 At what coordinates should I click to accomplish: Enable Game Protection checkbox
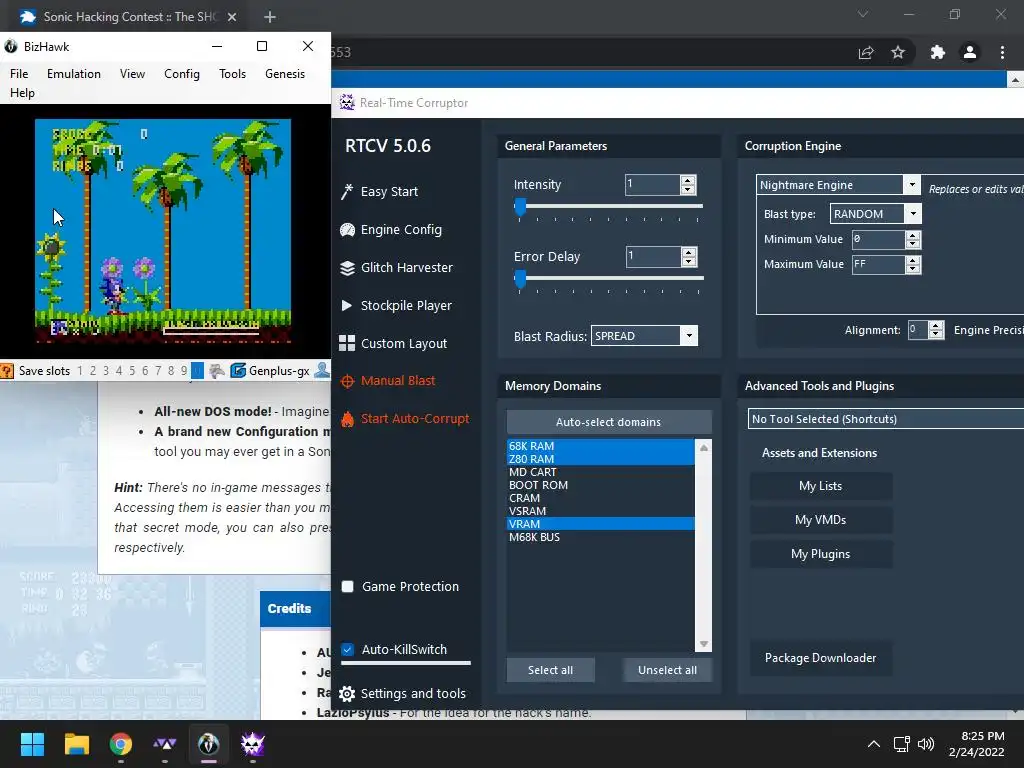[347, 586]
